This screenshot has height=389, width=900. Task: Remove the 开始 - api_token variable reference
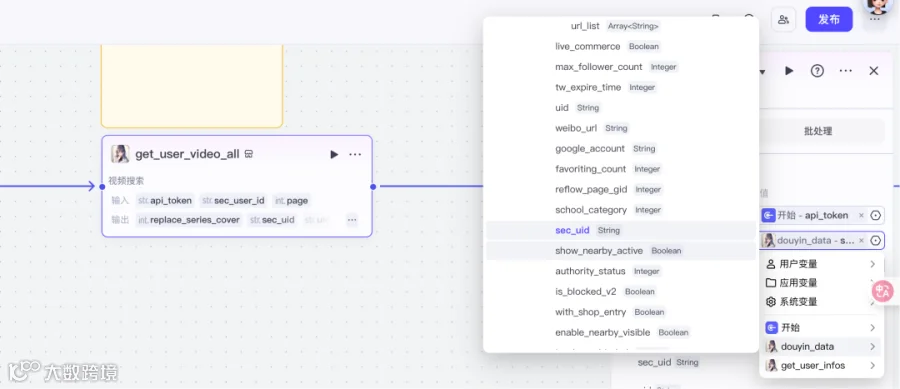coord(861,216)
